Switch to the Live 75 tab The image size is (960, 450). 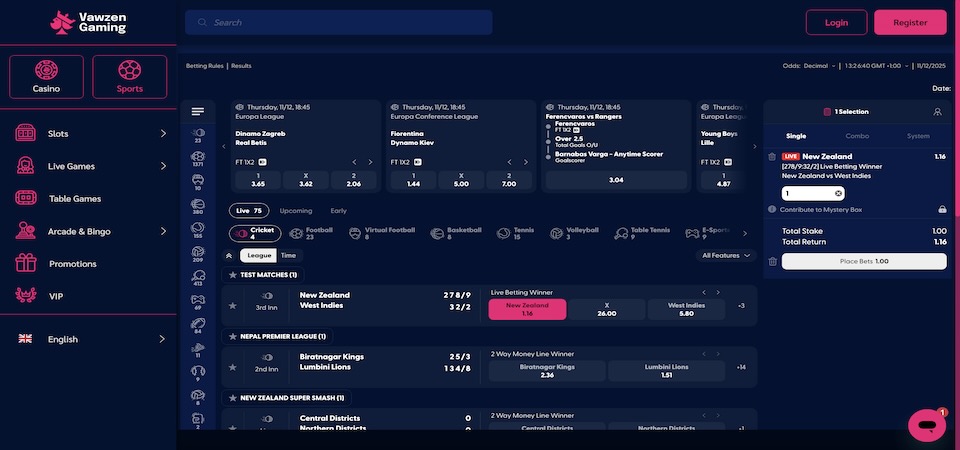click(x=249, y=211)
